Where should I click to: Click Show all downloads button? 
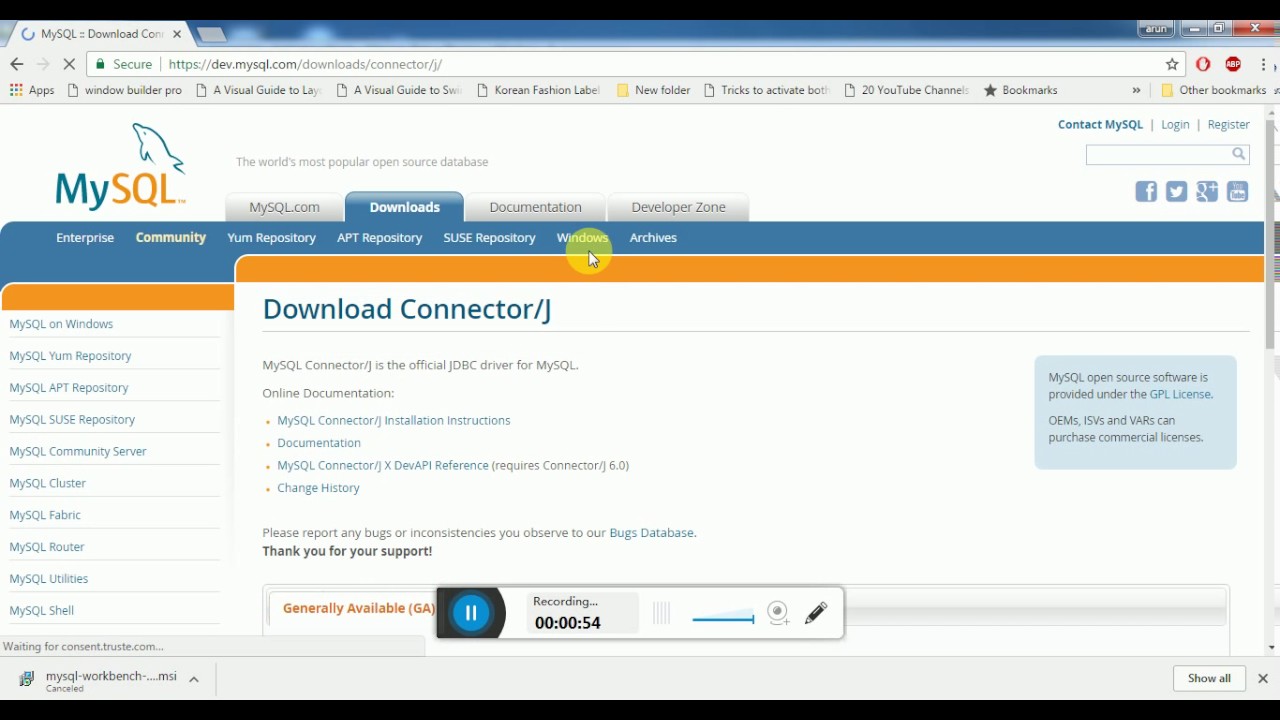(x=1209, y=678)
